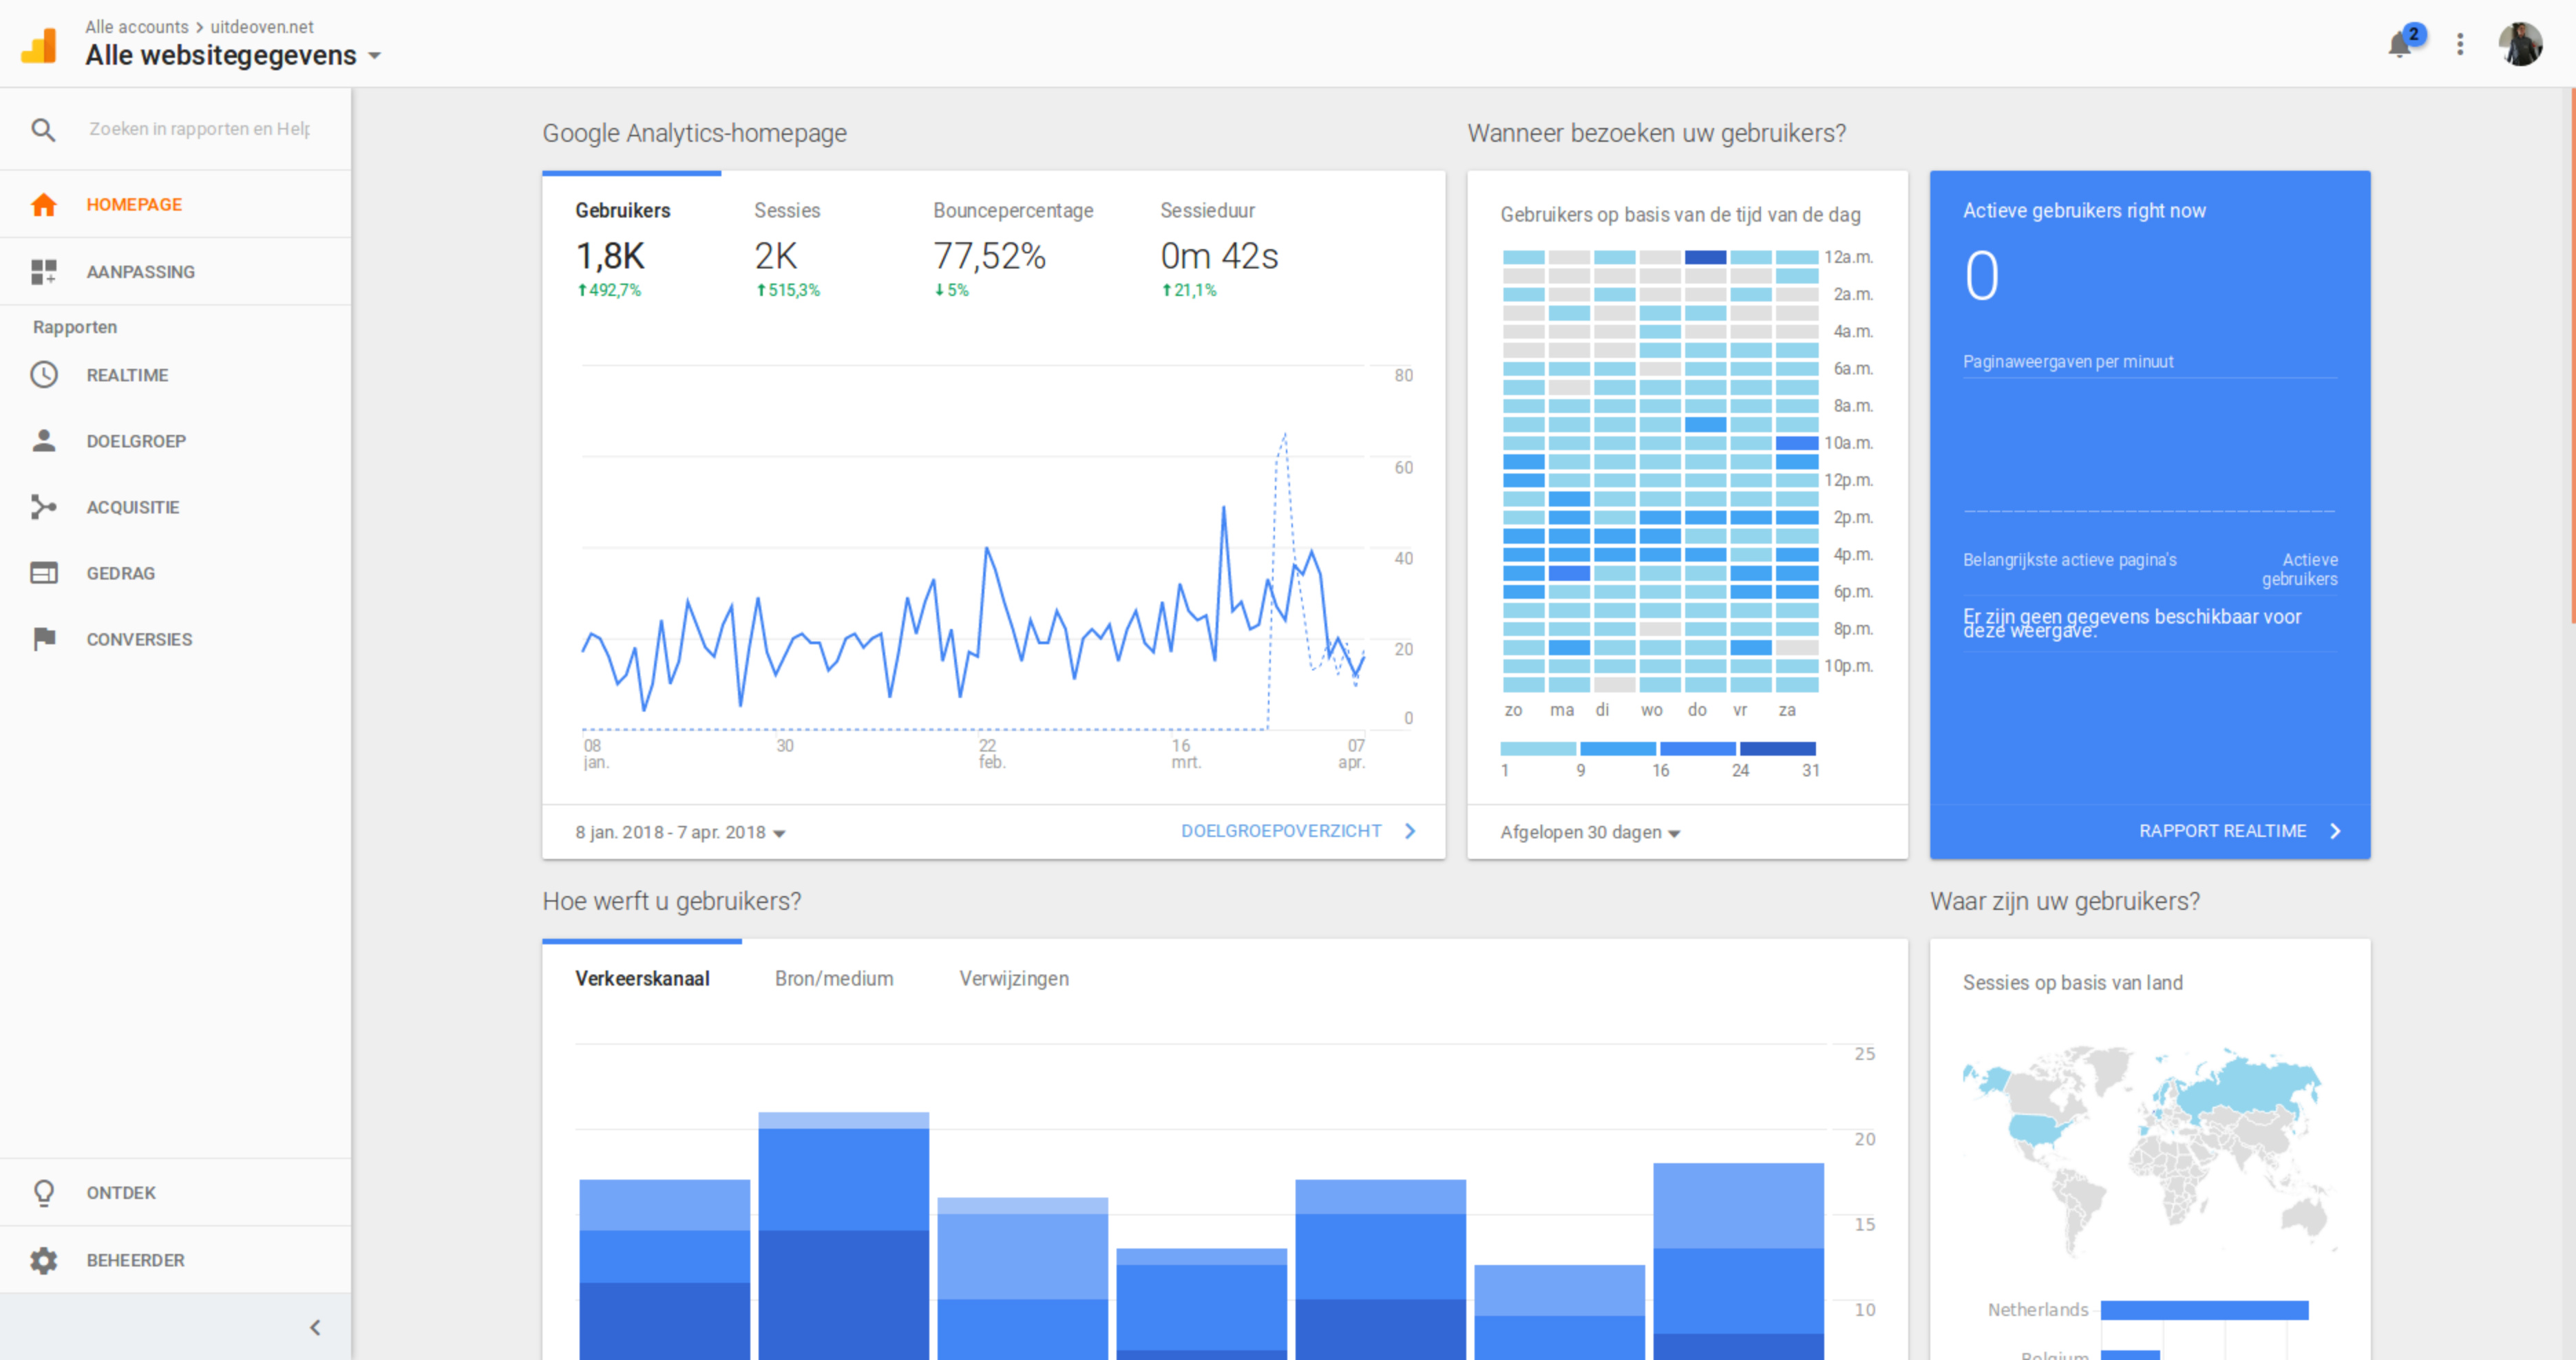2576x1360 pixels.
Task: Click the Alle accounts breadcrumb
Action: pyautogui.click(x=137, y=27)
